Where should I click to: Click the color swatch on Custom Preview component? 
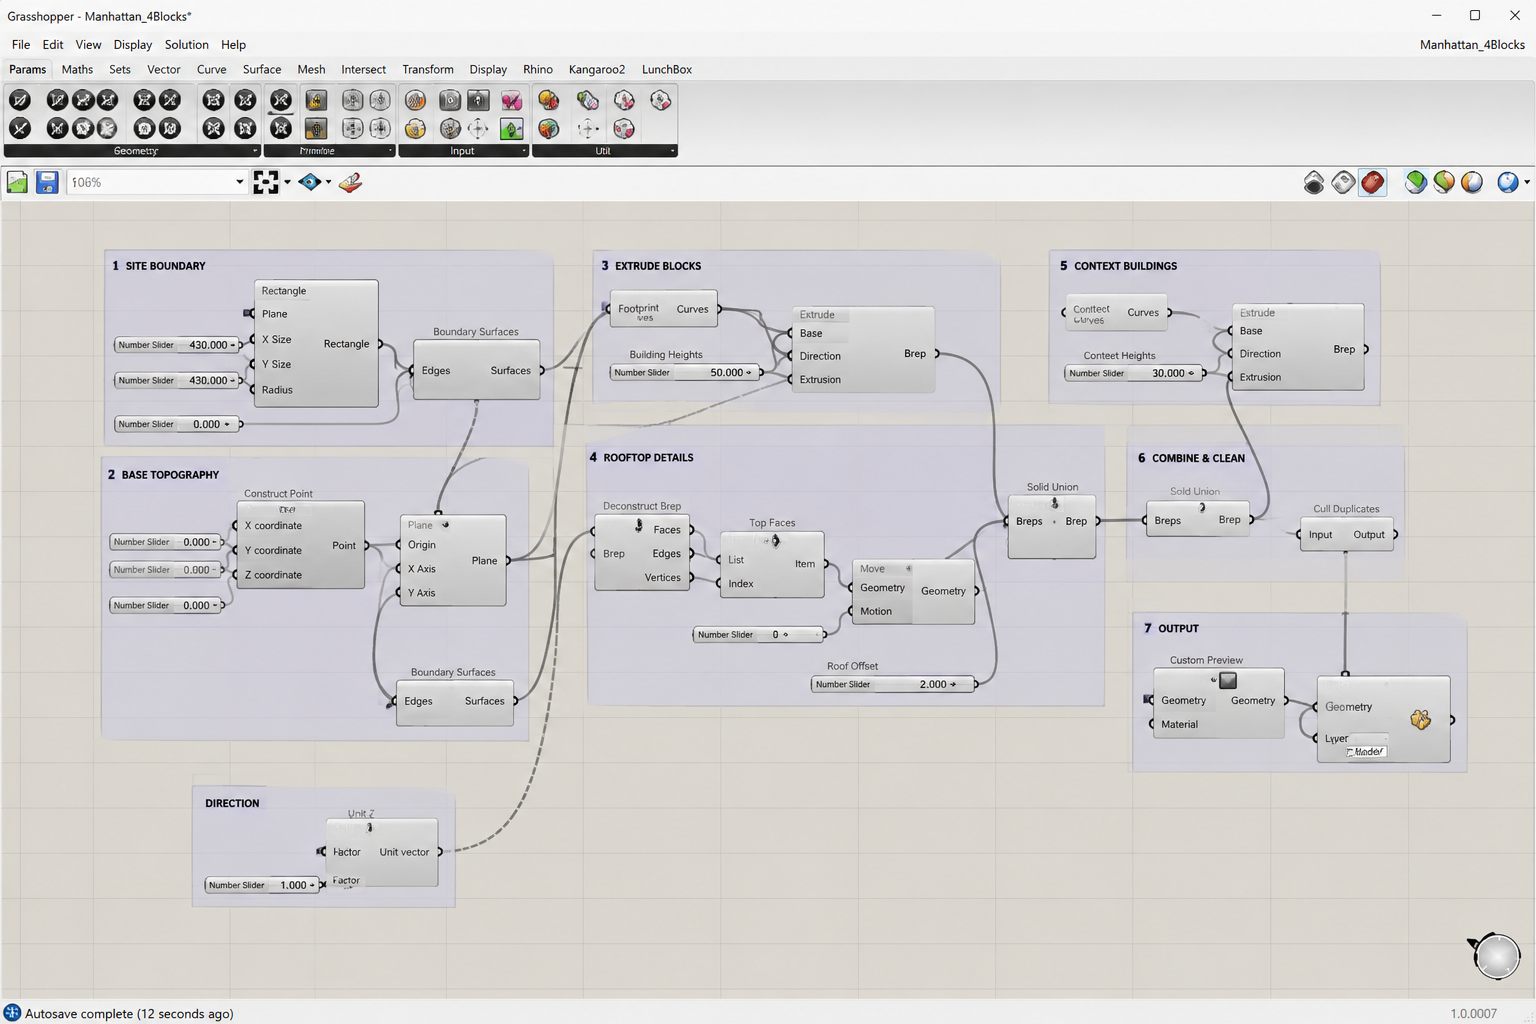point(1228,680)
